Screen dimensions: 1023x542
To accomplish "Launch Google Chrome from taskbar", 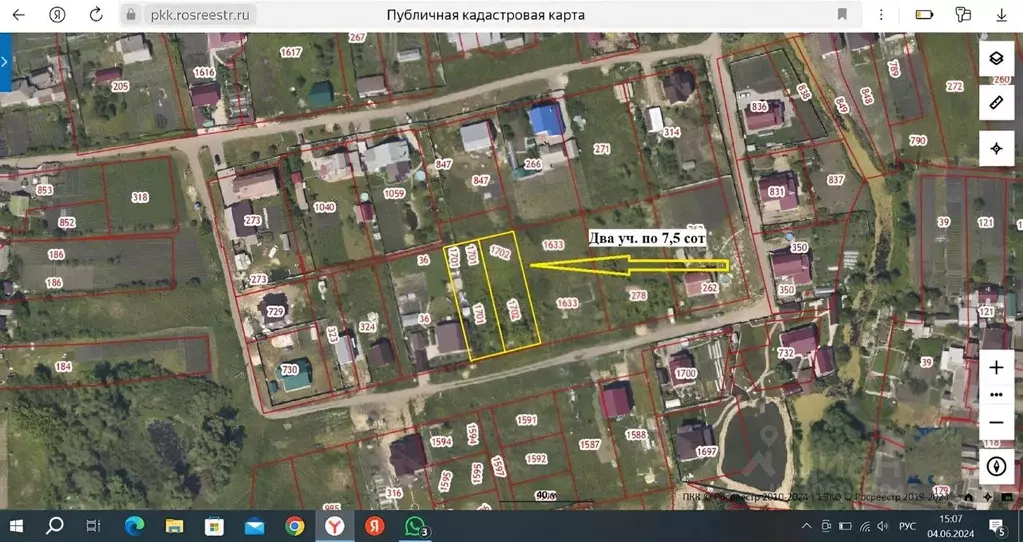I will [294, 526].
